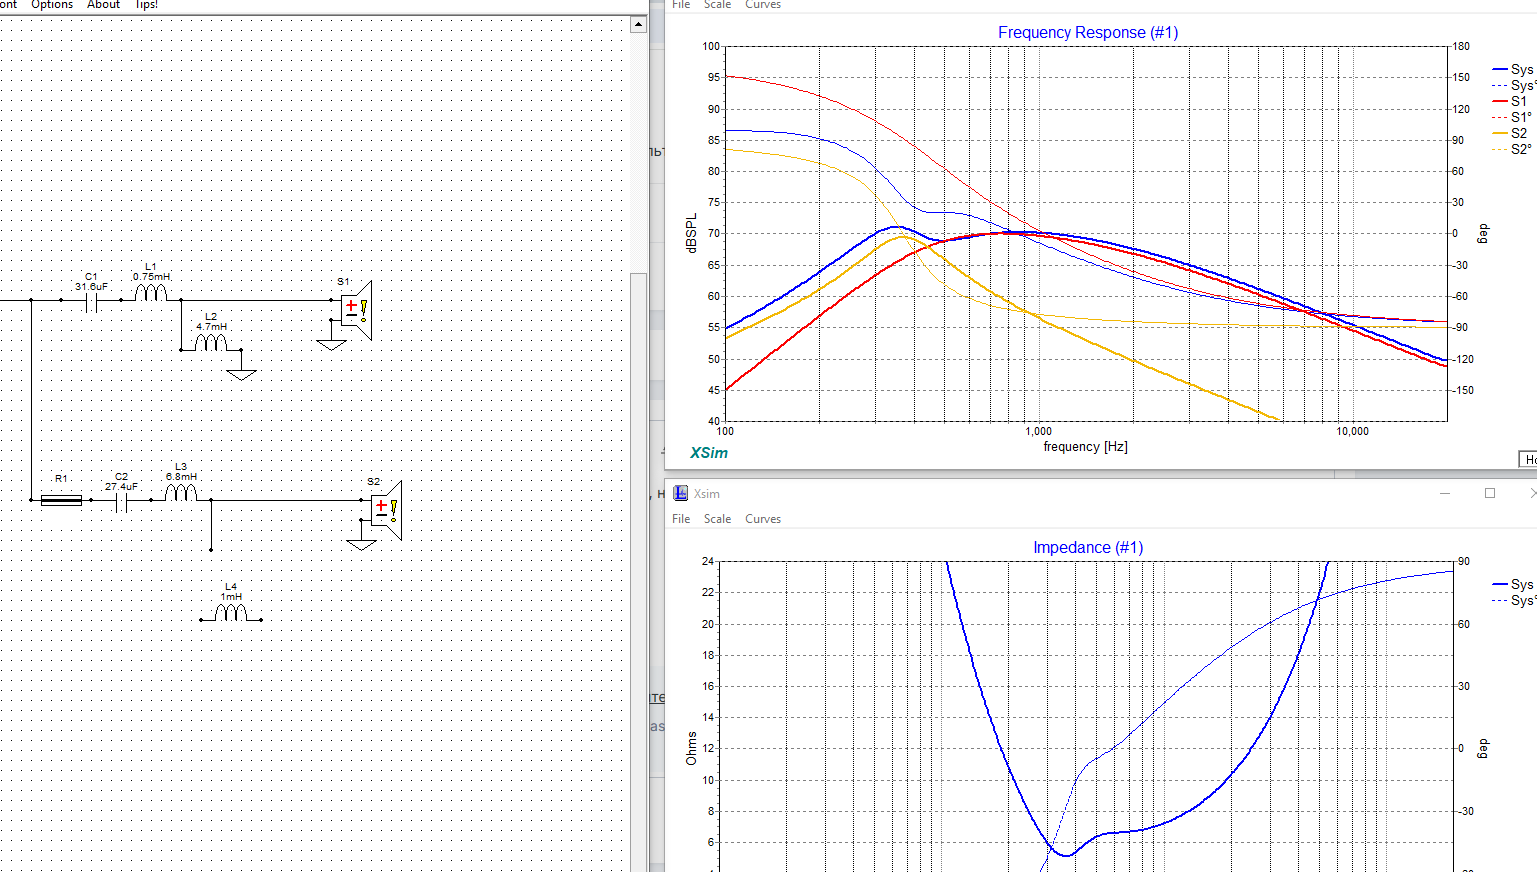The image size is (1537, 872).
Task: Click the Xsim icon in Impedance title bar
Action: [680, 493]
